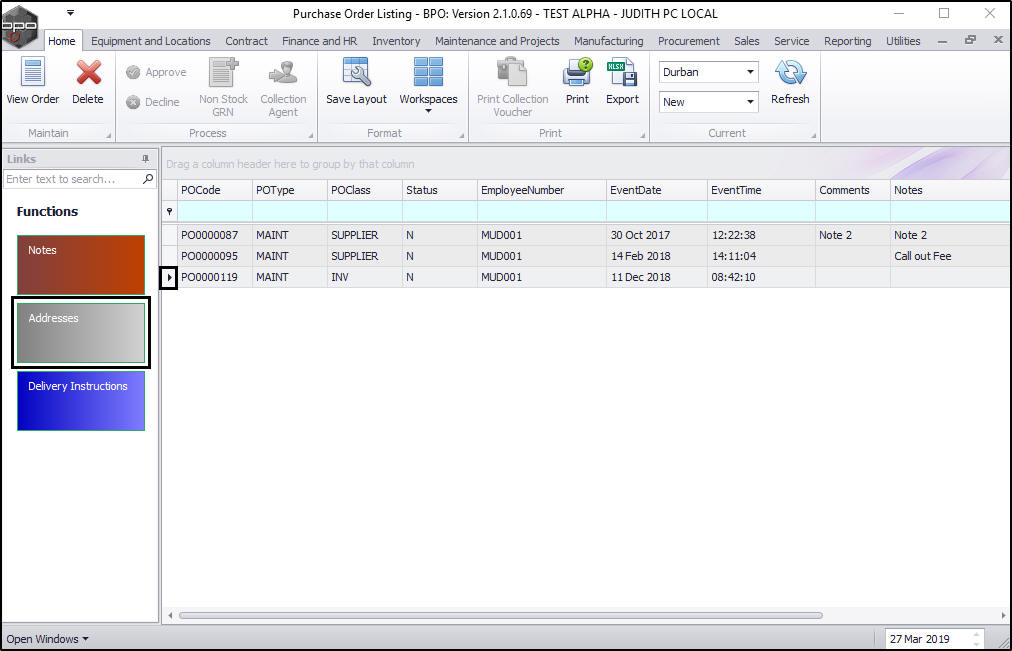Click the 30 Oct 2017 event date cell
The width and height of the screenshot is (1012, 651).
pos(656,235)
